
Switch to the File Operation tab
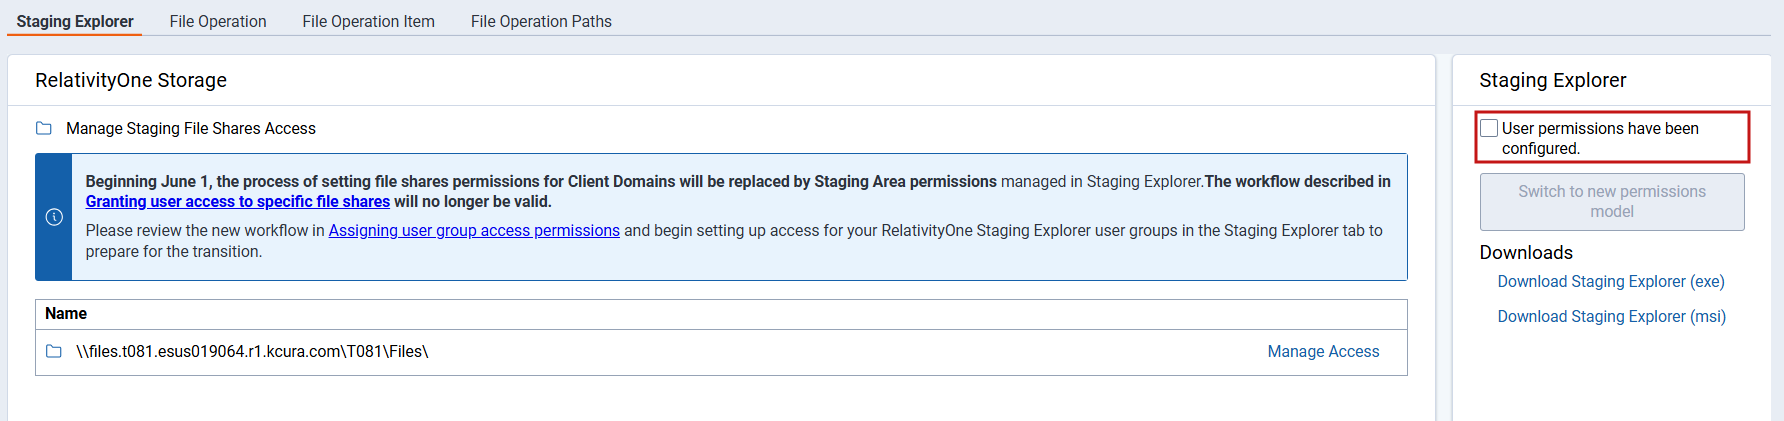click(218, 21)
